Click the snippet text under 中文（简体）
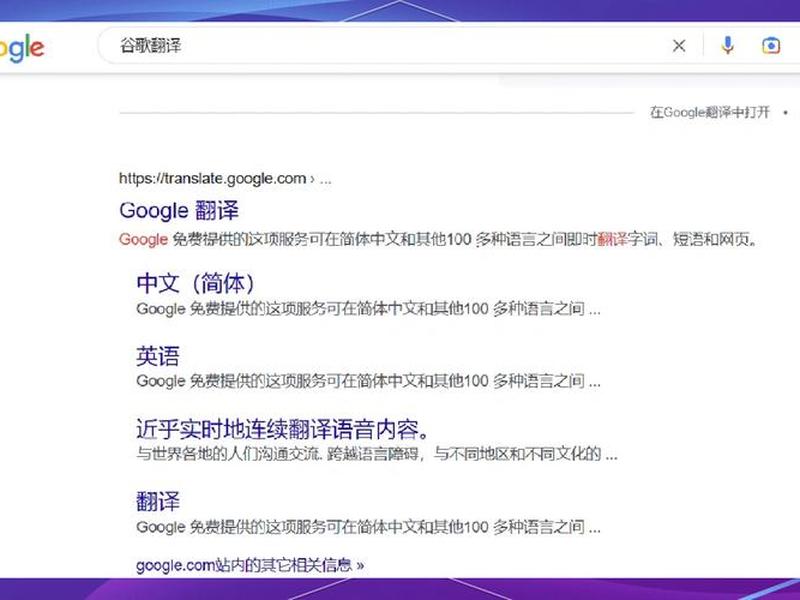The height and width of the screenshot is (600, 800). (x=368, y=309)
